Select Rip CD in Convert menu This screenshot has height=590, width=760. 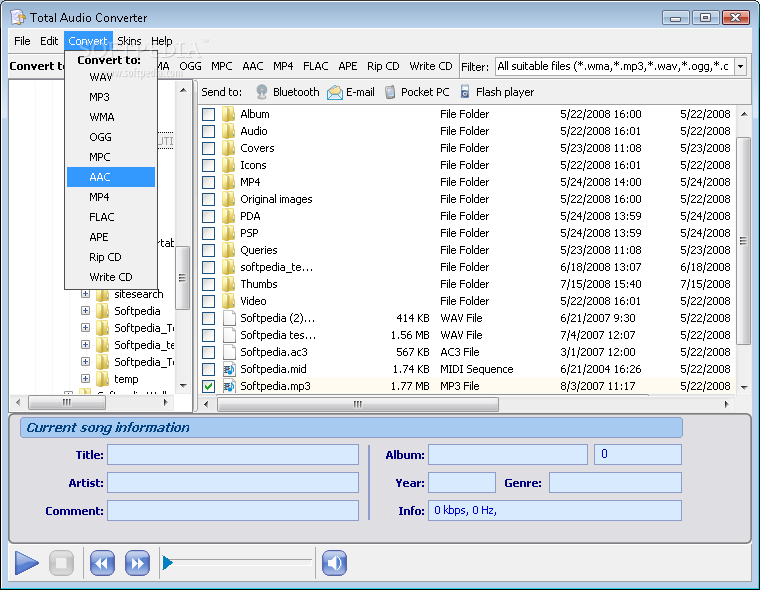[111, 257]
